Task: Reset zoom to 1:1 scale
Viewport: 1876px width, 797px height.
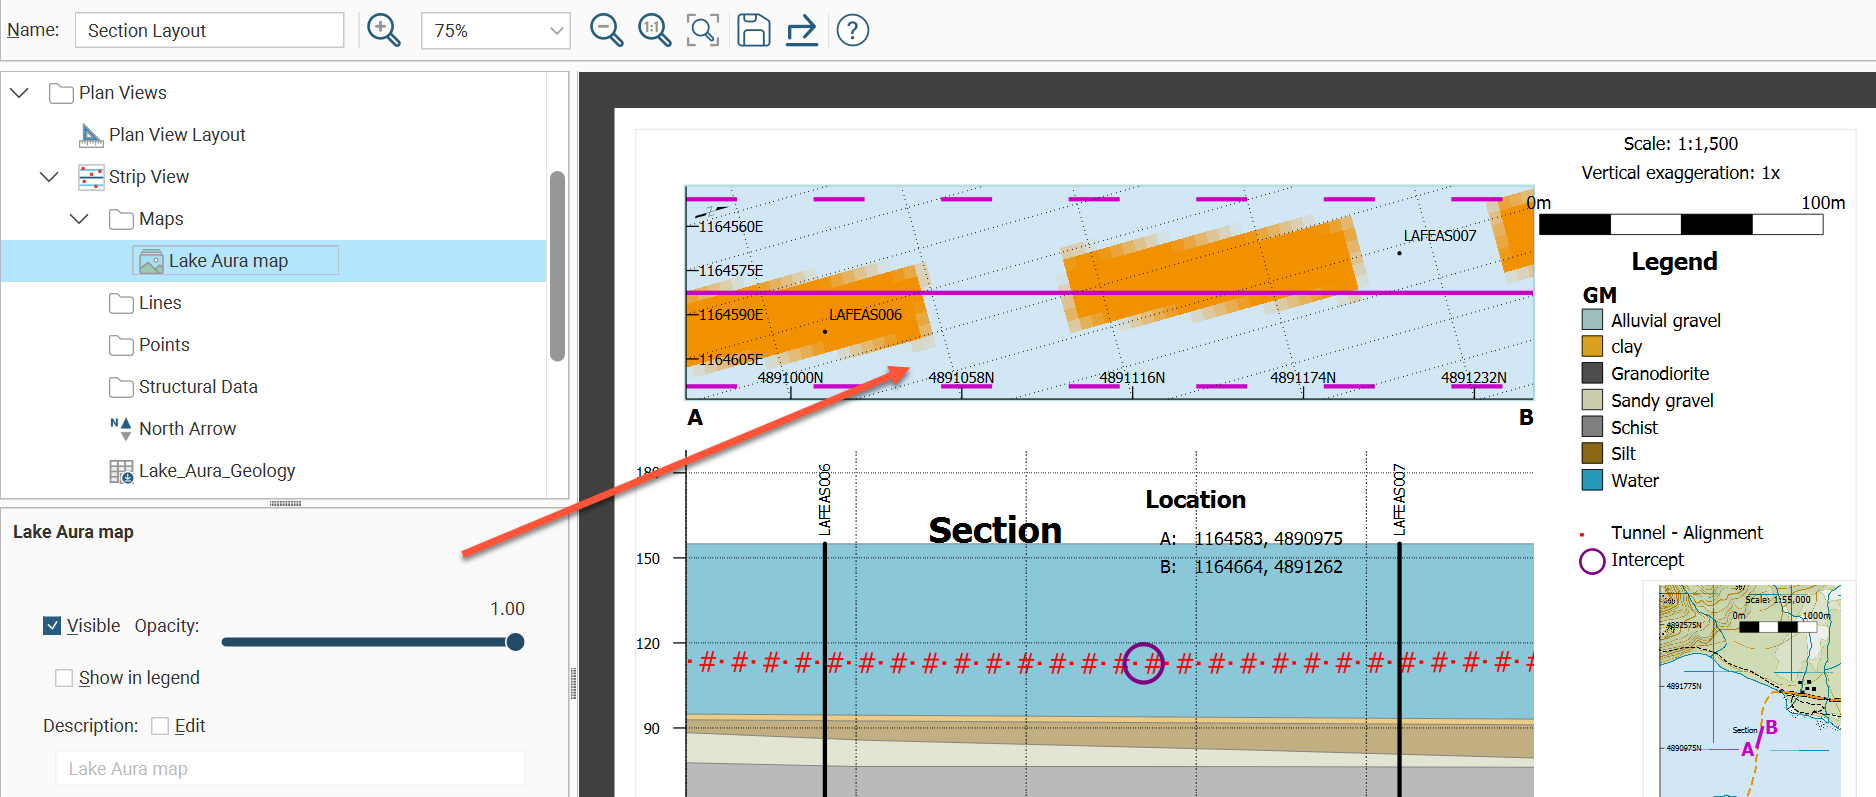Action: pos(654,30)
